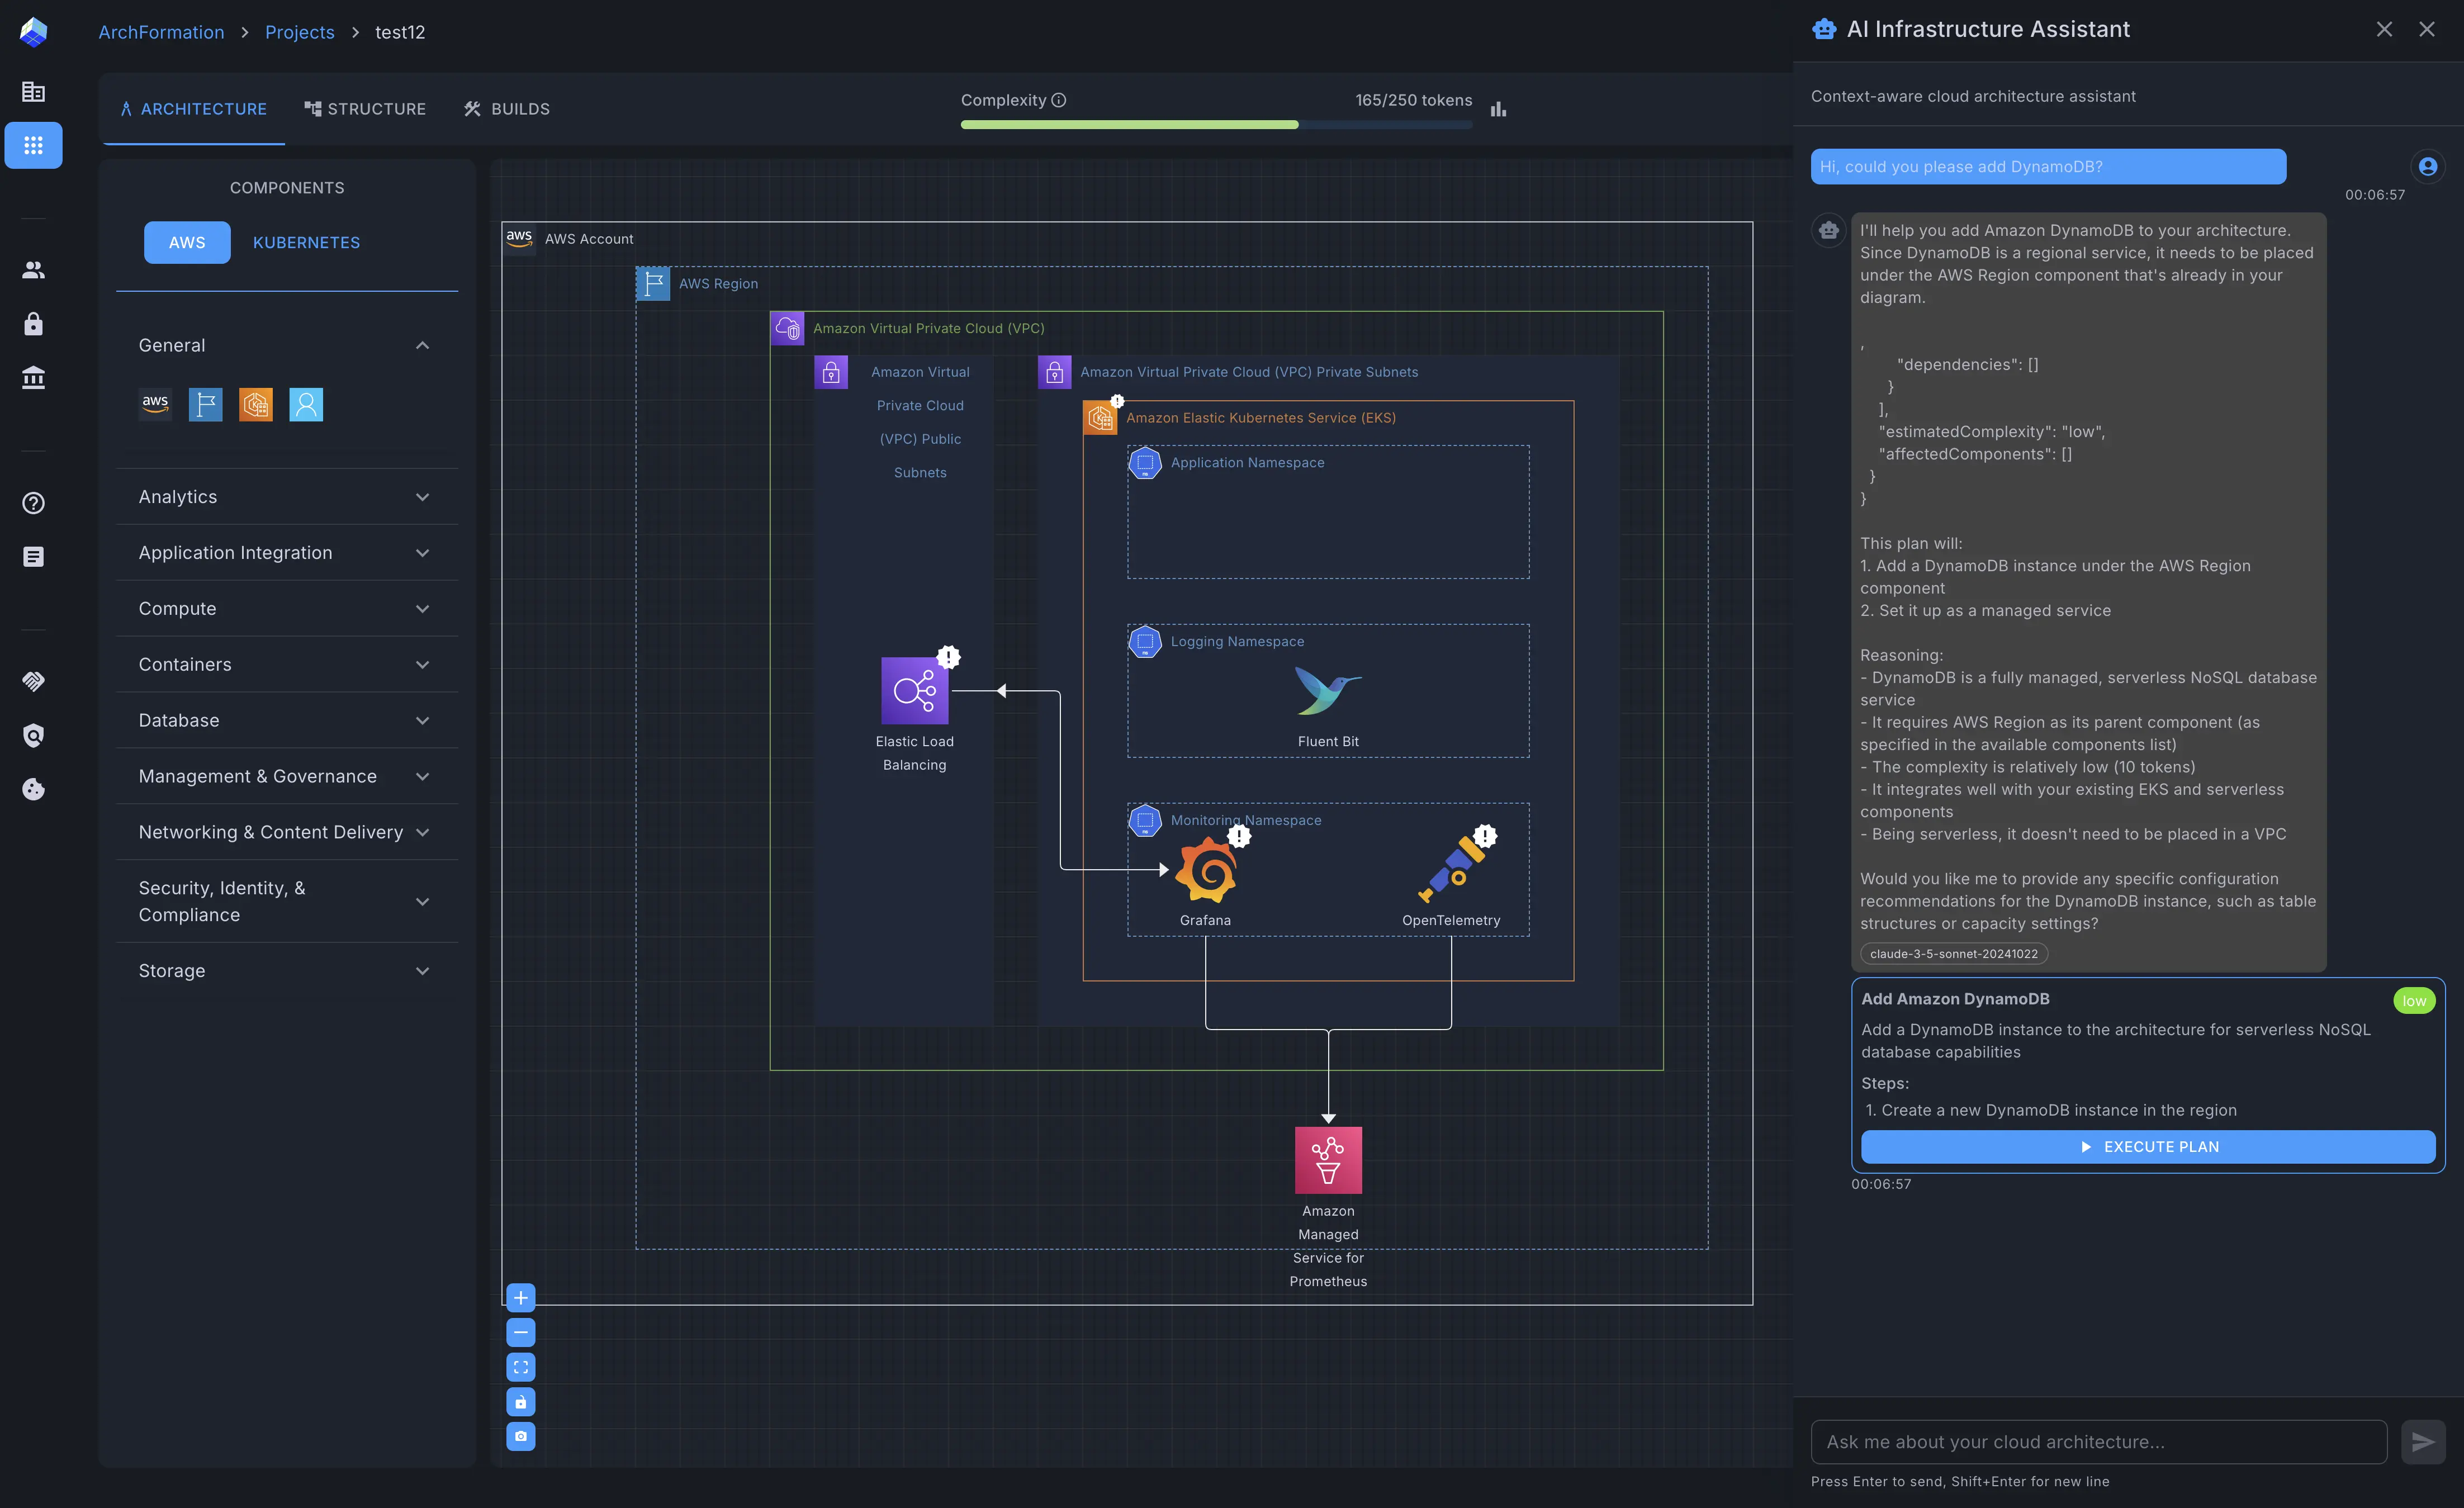Expand the Networking & Content Delivery category

[x=286, y=832]
